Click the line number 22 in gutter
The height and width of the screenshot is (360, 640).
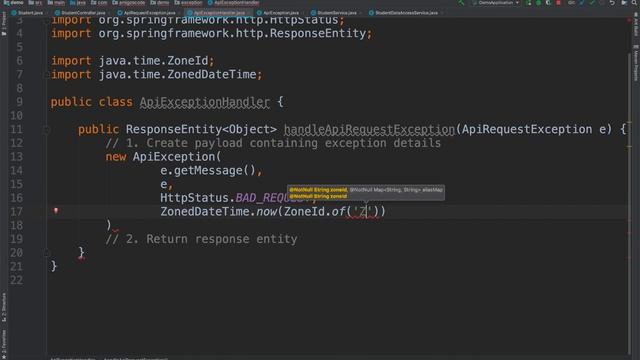click(16, 280)
